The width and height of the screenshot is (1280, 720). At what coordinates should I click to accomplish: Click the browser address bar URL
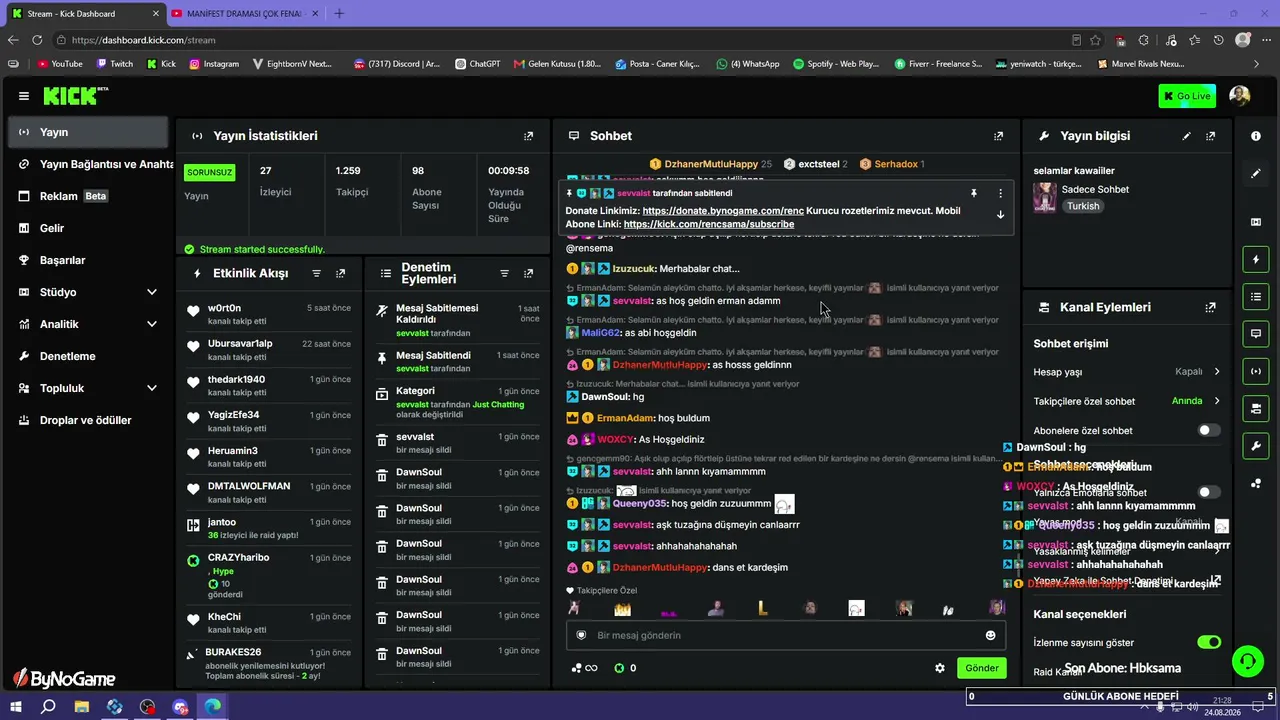pos(144,40)
